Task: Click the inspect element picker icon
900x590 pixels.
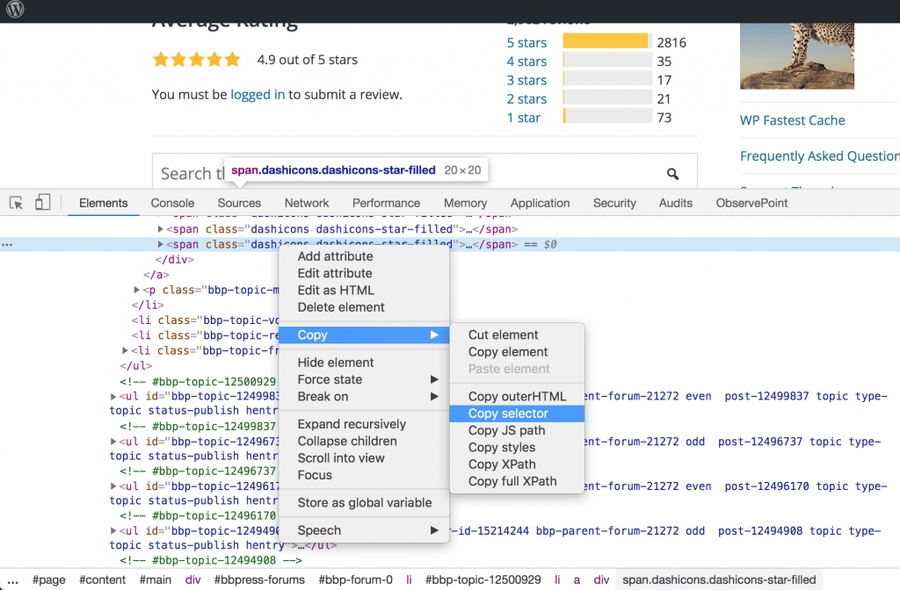Action: pos(16,203)
